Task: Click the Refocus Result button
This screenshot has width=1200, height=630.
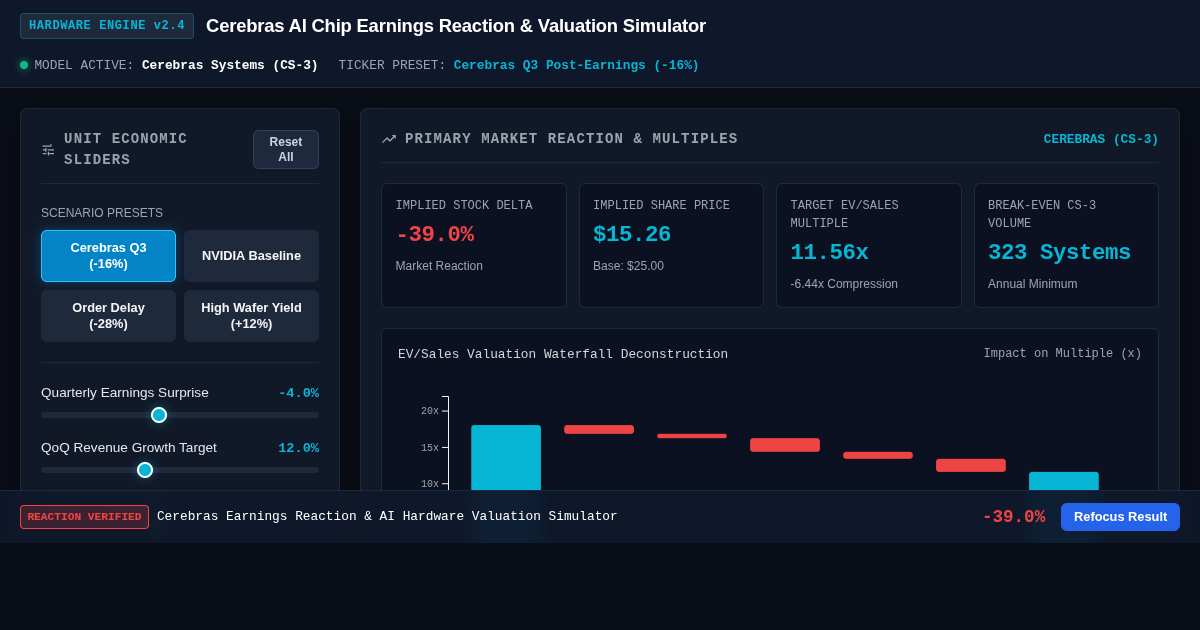Action: pyautogui.click(x=1120, y=517)
